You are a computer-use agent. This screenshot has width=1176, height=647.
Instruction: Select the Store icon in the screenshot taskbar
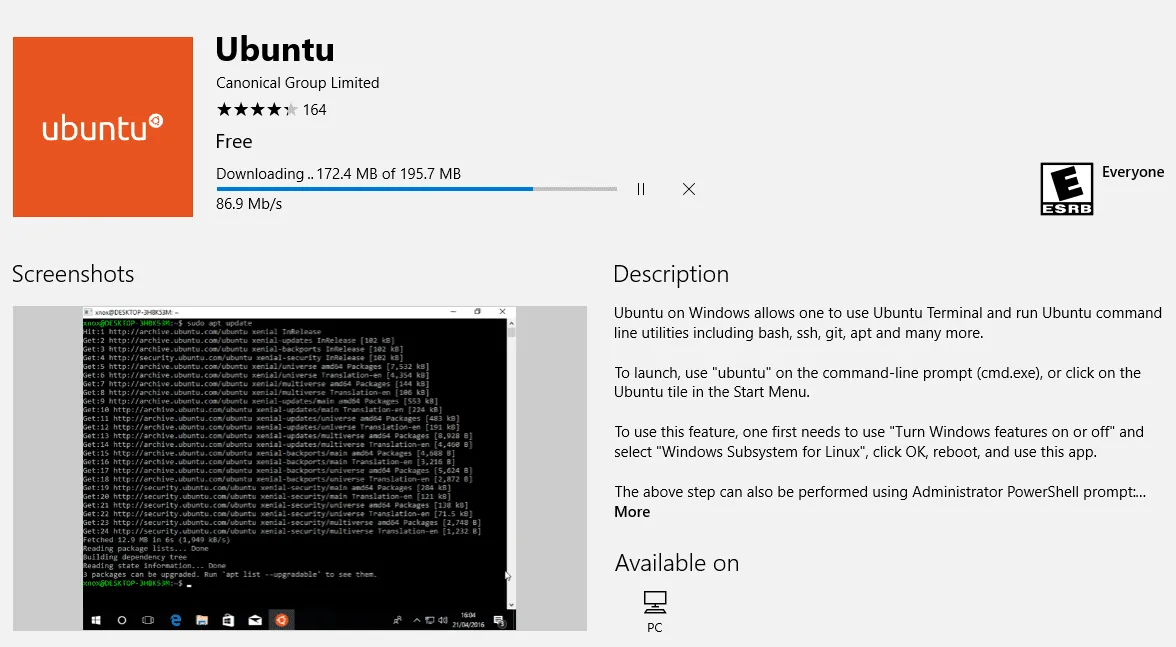[228, 620]
